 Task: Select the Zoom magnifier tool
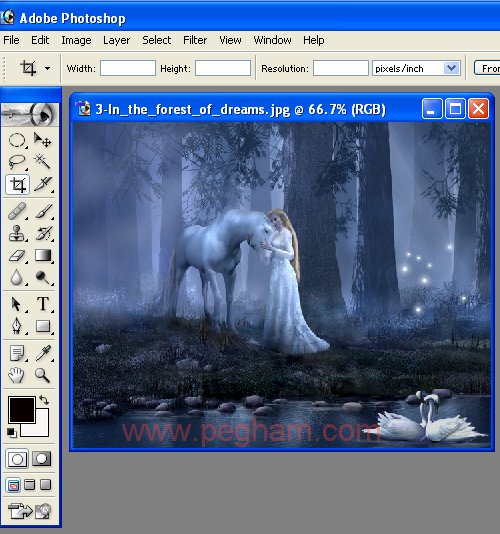click(43, 375)
